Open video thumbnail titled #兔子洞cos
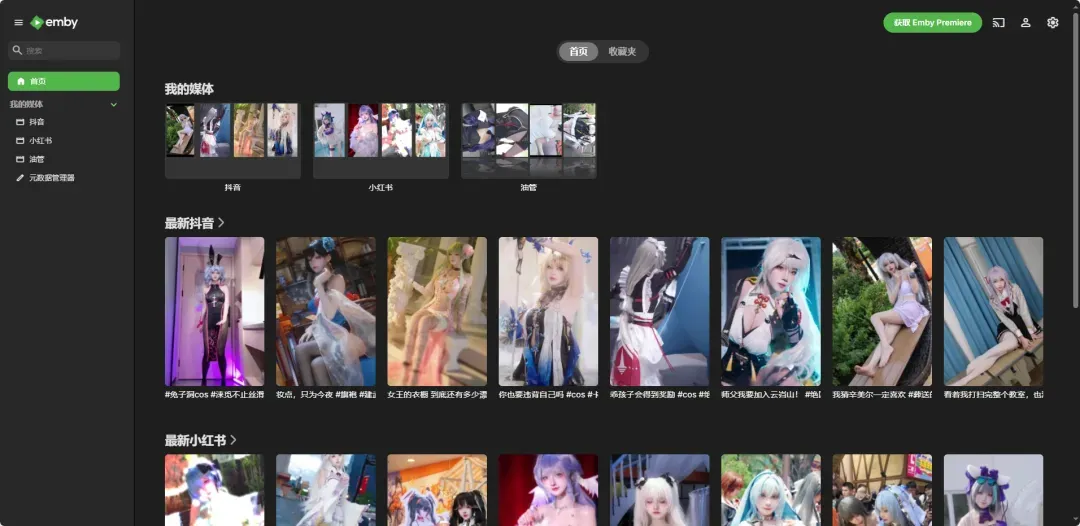Viewport: 1080px width, 526px height. click(x=214, y=311)
